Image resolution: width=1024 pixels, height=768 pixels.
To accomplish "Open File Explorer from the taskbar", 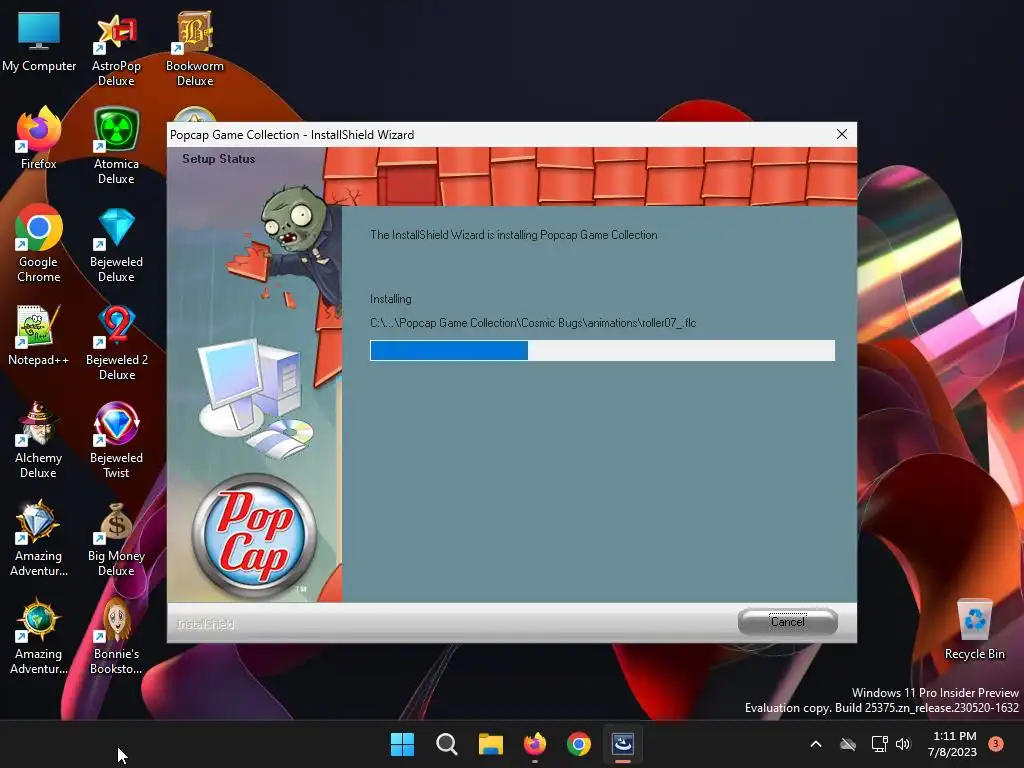I will coord(490,744).
